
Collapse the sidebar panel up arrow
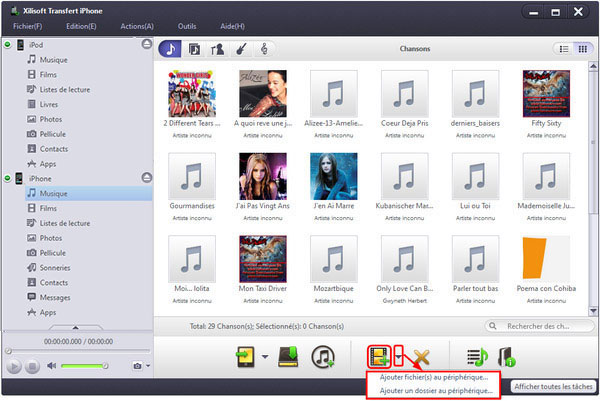pyautogui.click(x=76, y=328)
